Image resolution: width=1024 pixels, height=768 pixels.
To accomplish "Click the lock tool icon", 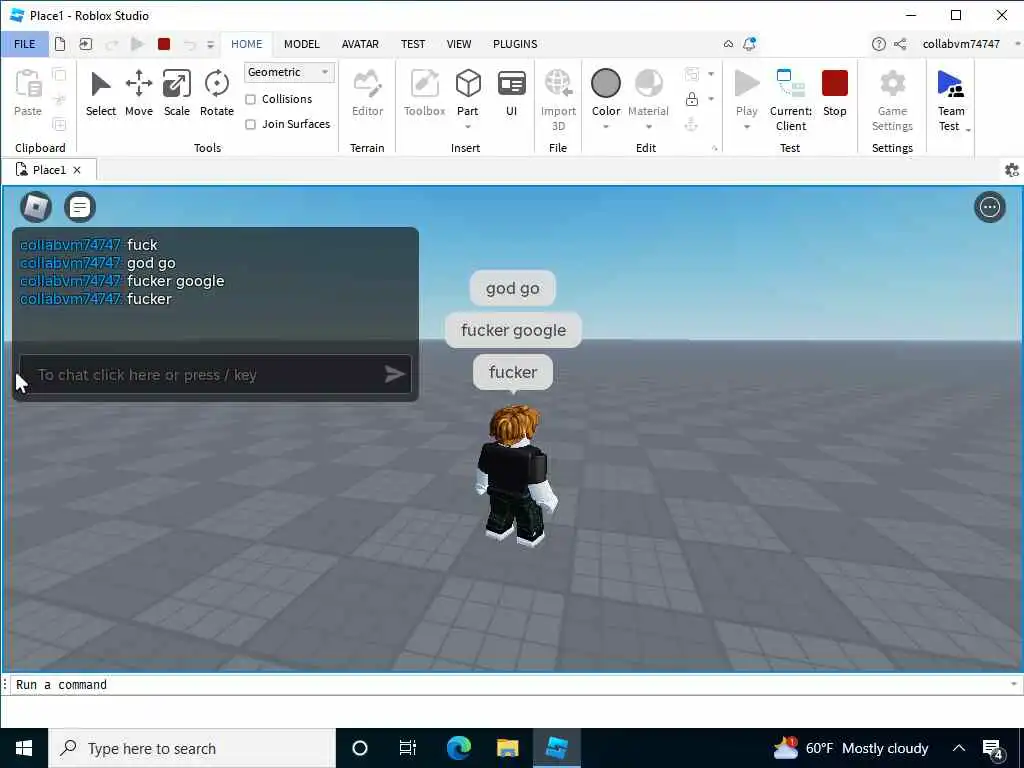I will click(x=692, y=99).
